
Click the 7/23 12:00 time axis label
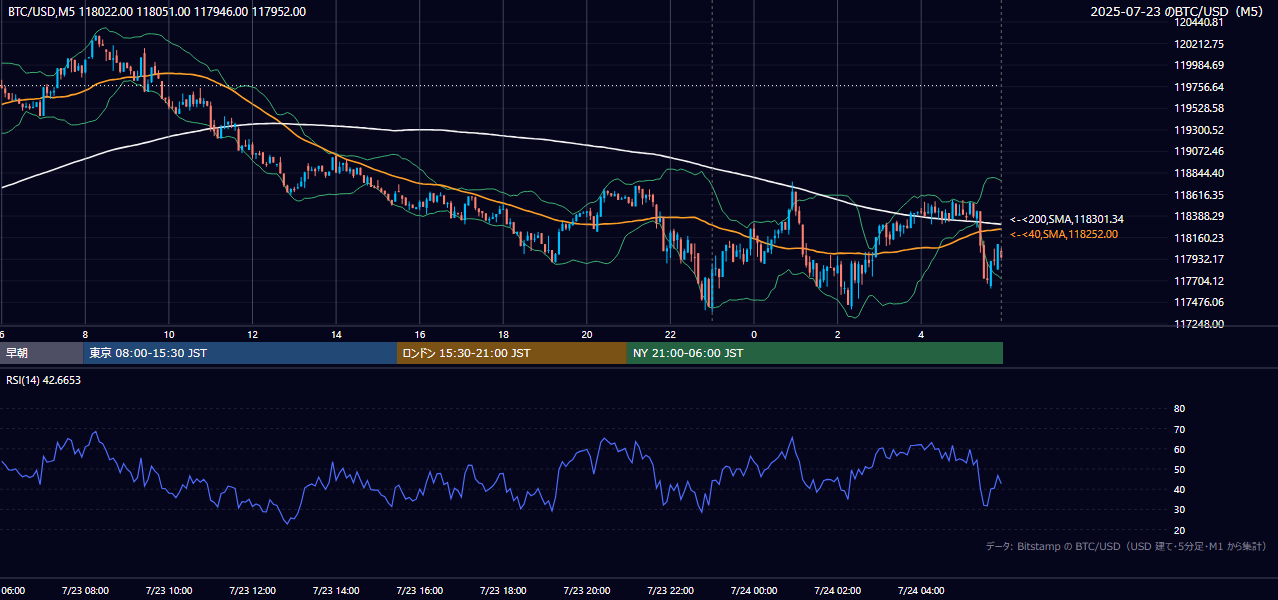(253, 591)
